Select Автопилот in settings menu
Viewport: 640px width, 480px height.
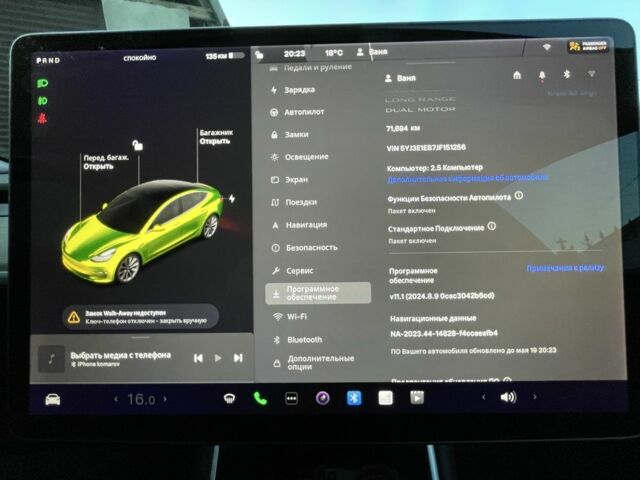(304, 112)
